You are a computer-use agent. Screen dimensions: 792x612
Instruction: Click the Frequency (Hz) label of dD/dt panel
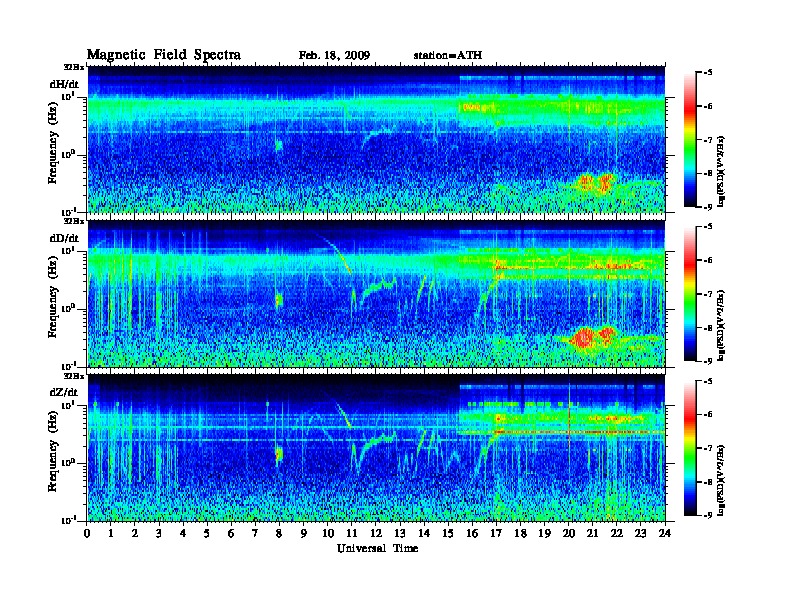53,297
